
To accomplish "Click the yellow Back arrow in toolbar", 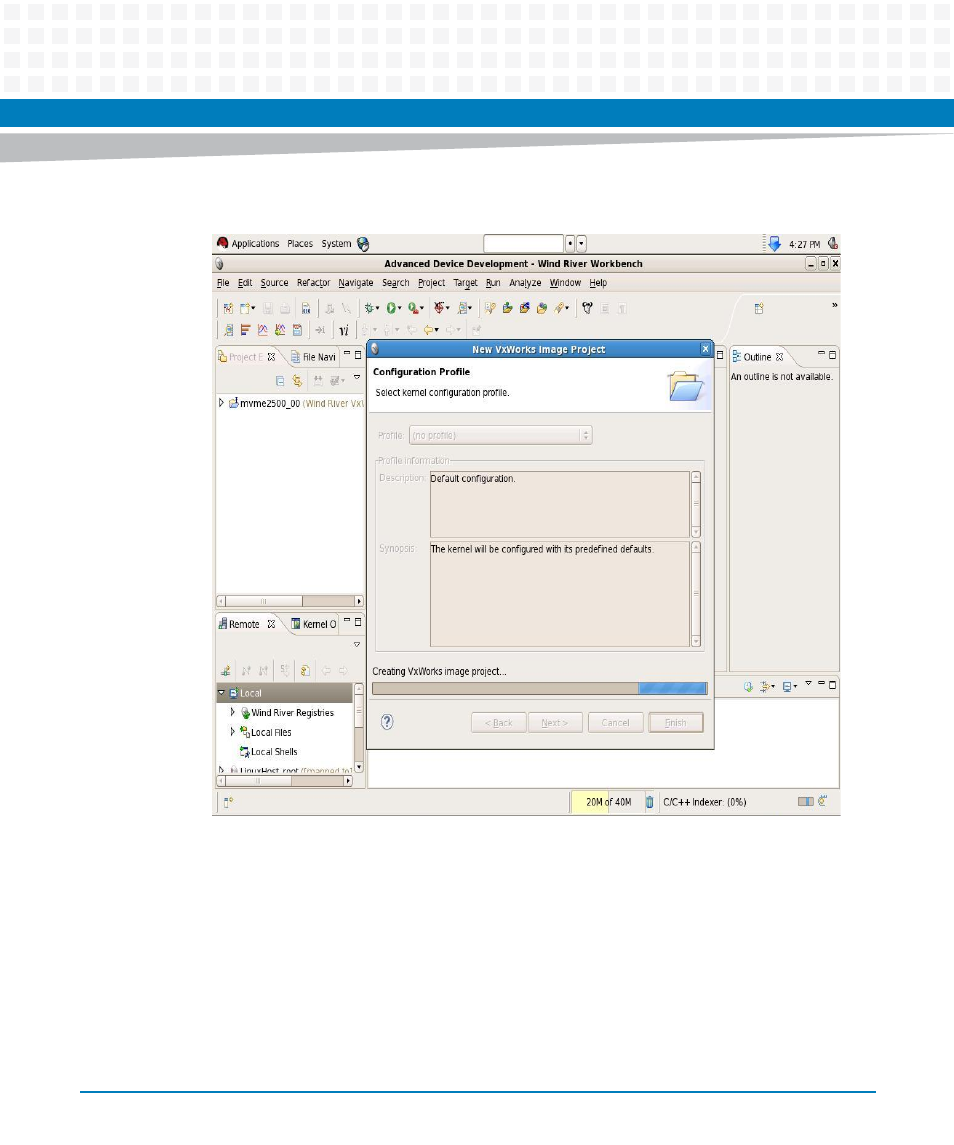I will tap(428, 330).
